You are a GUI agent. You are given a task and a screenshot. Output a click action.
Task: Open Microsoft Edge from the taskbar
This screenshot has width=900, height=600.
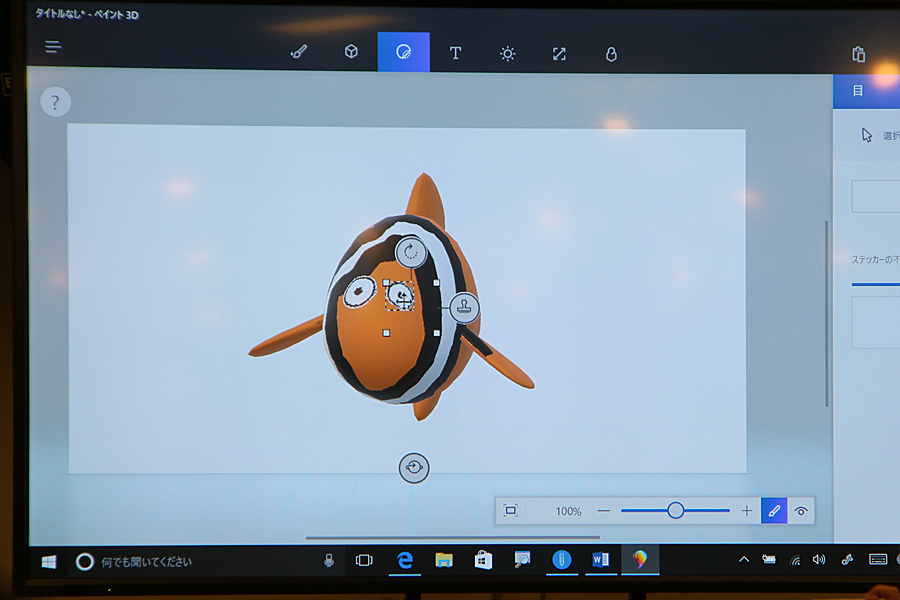(x=405, y=560)
